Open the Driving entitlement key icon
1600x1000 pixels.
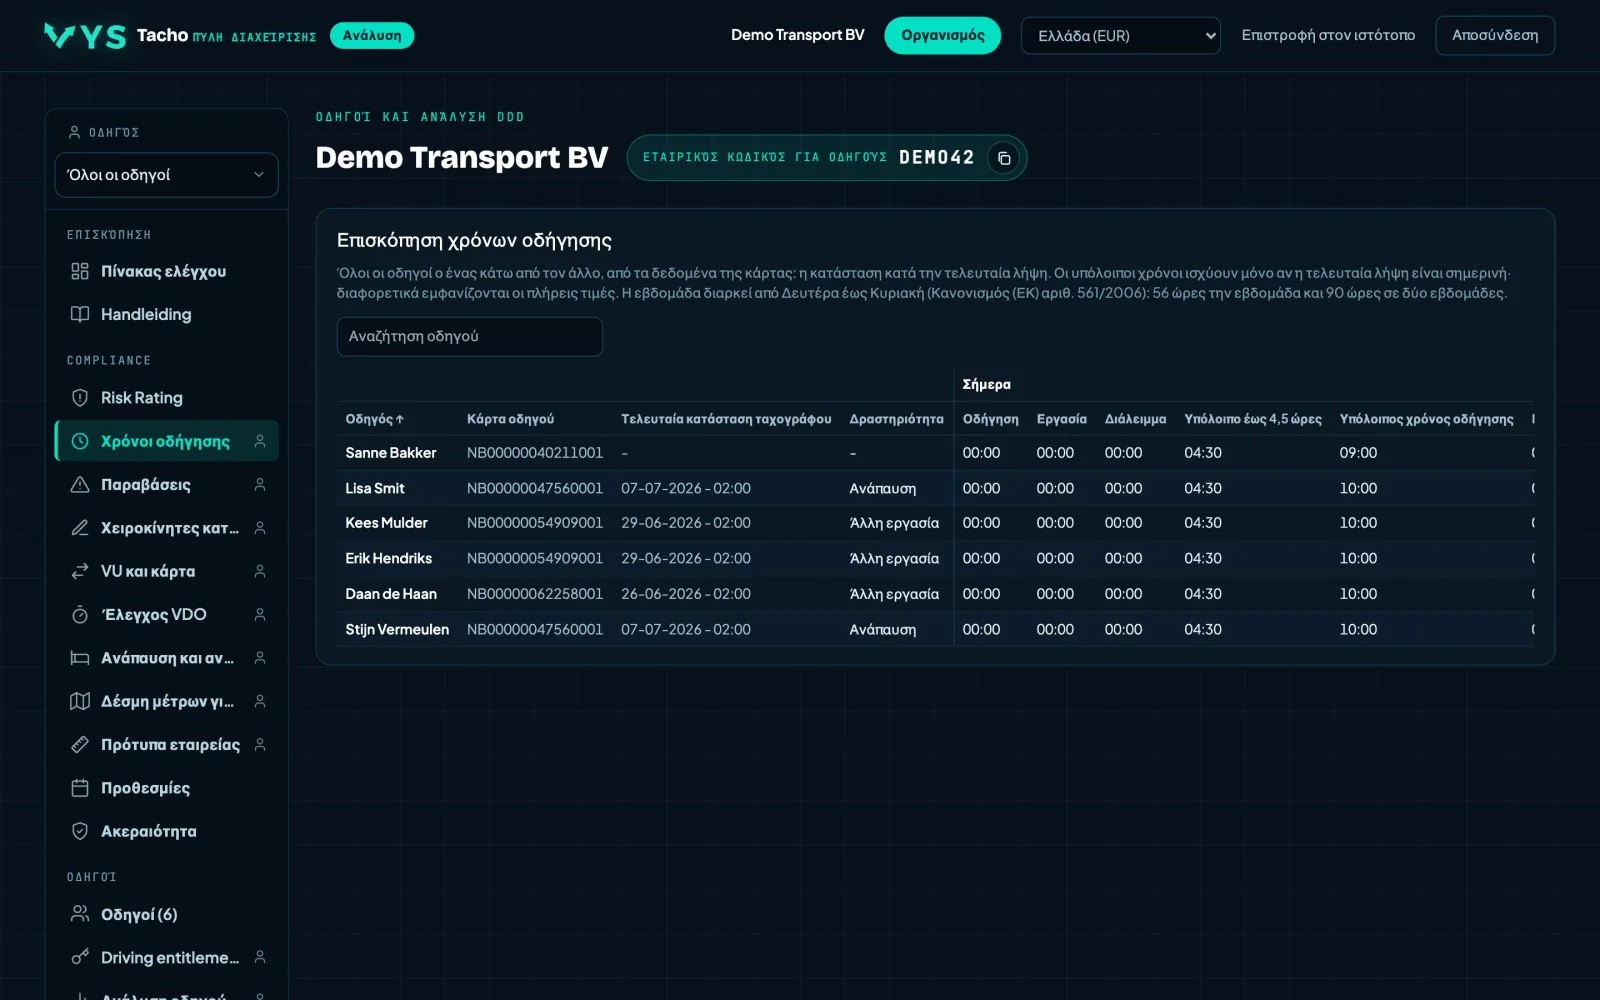80,958
